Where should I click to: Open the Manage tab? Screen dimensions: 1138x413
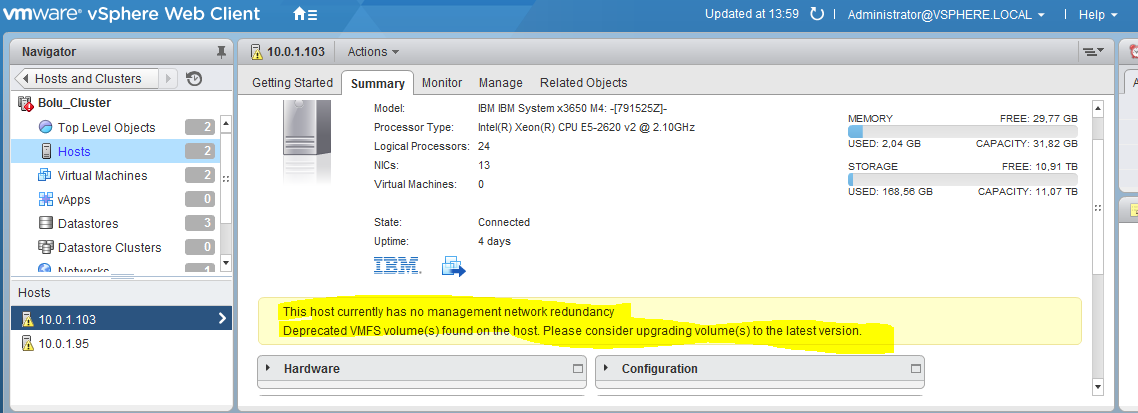501,83
